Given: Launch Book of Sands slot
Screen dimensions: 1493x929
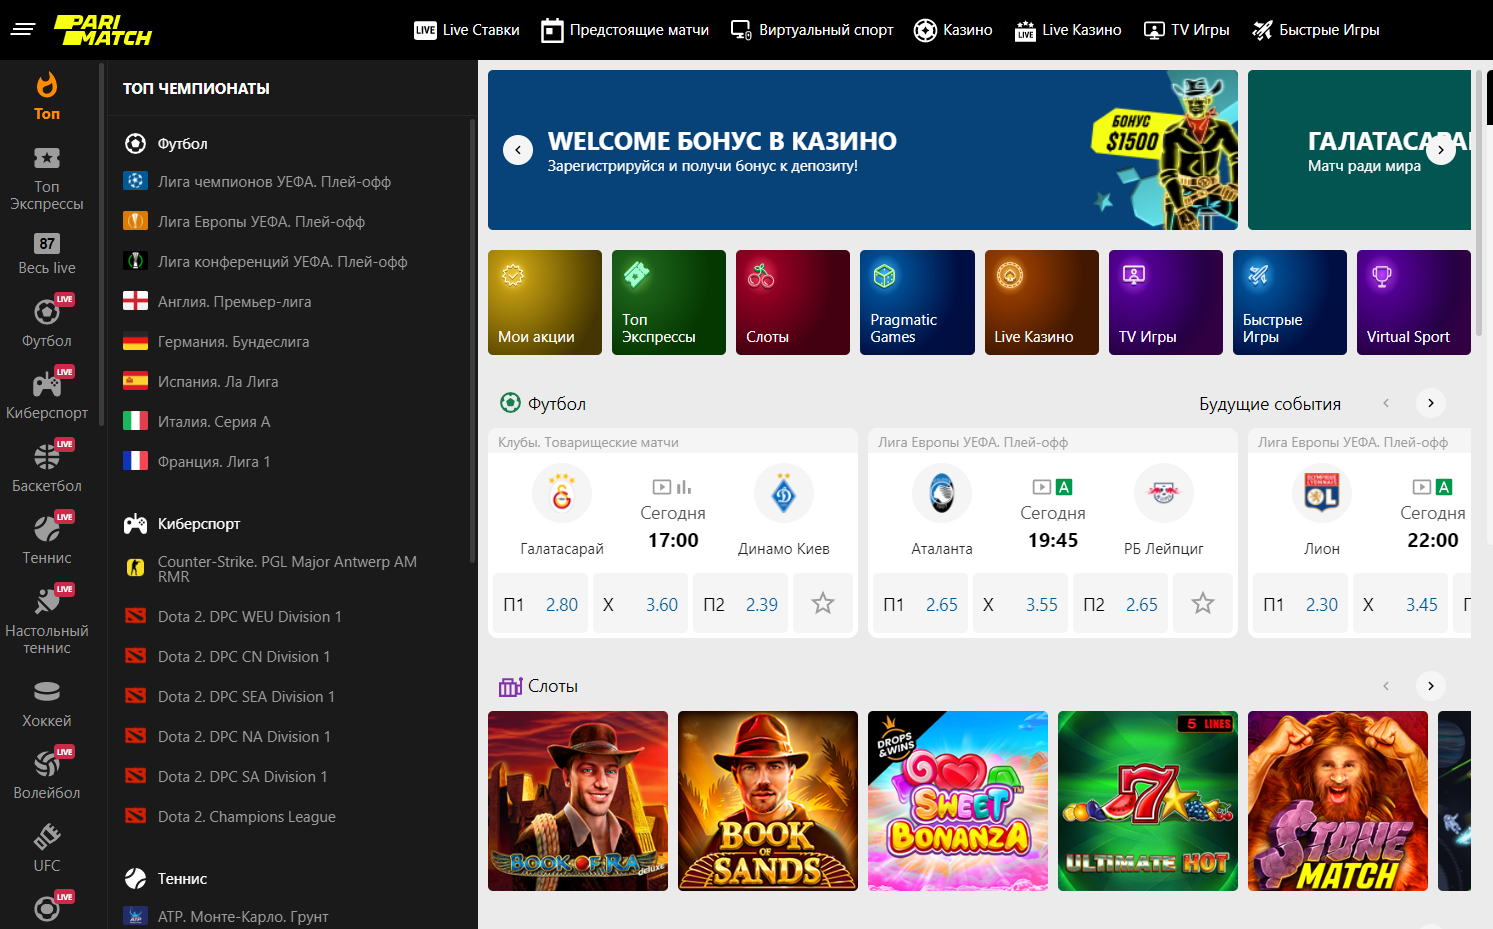Looking at the screenshot, I should click(x=768, y=801).
